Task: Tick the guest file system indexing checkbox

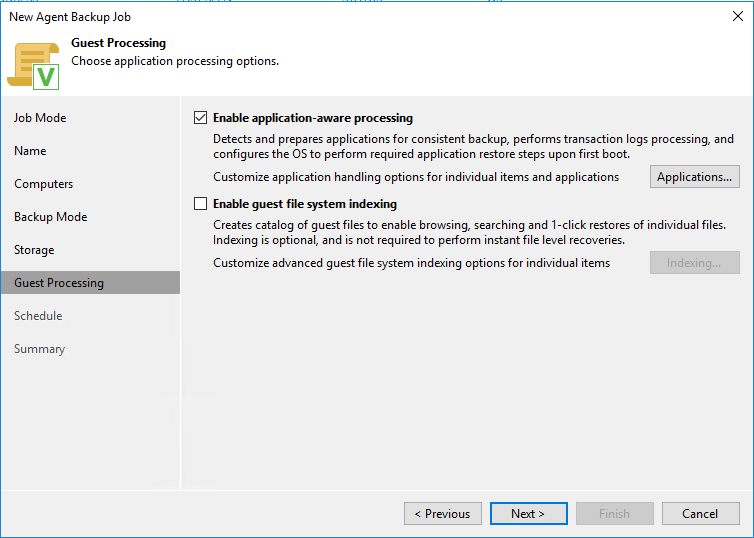Action: [x=200, y=204]
